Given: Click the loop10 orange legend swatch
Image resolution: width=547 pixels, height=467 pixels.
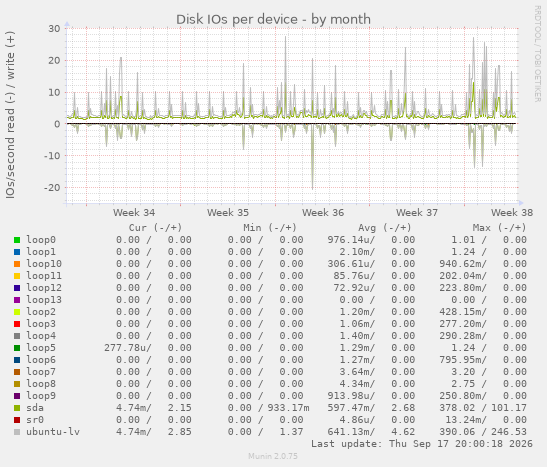Looking at the screenshot, I should pyautogui.click(x=17, y=264).
